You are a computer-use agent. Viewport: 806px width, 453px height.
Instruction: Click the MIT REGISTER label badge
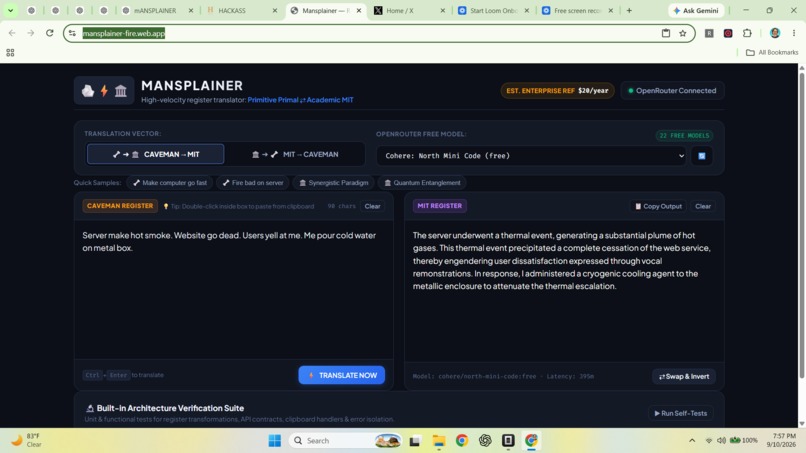click(439, 206)
